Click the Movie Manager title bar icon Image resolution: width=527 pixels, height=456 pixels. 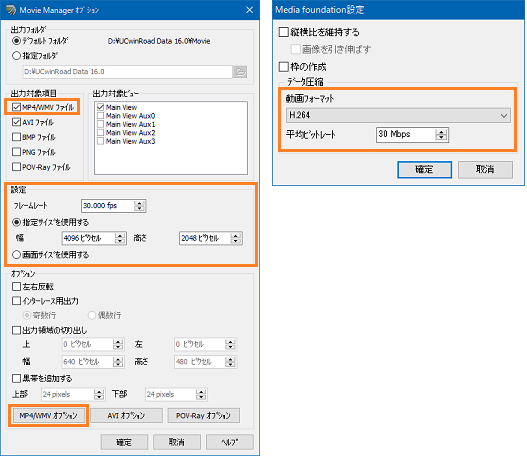click(x=11, y=10)
